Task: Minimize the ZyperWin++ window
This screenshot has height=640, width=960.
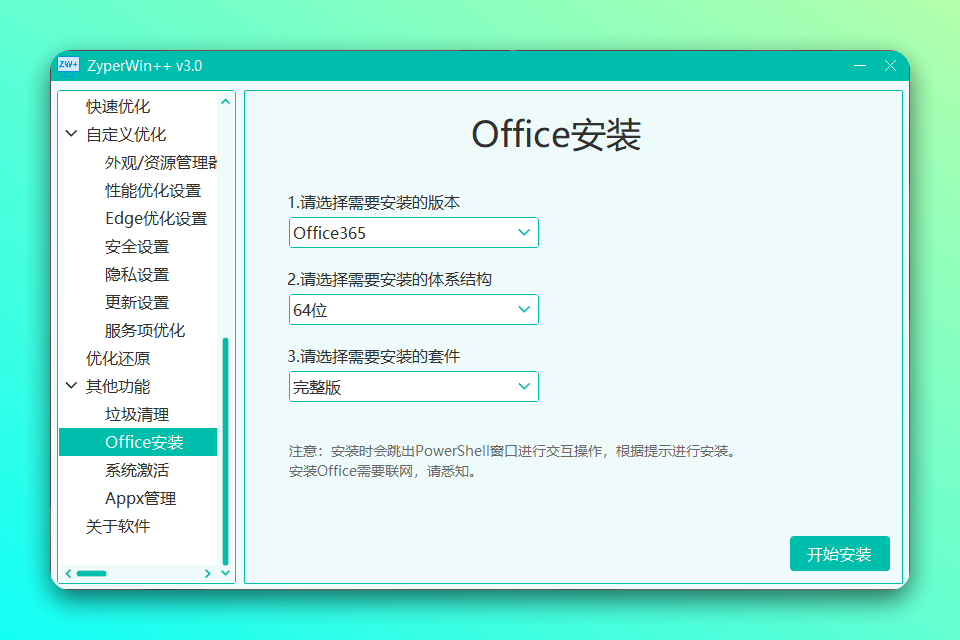Action: (x=860, y=66)
